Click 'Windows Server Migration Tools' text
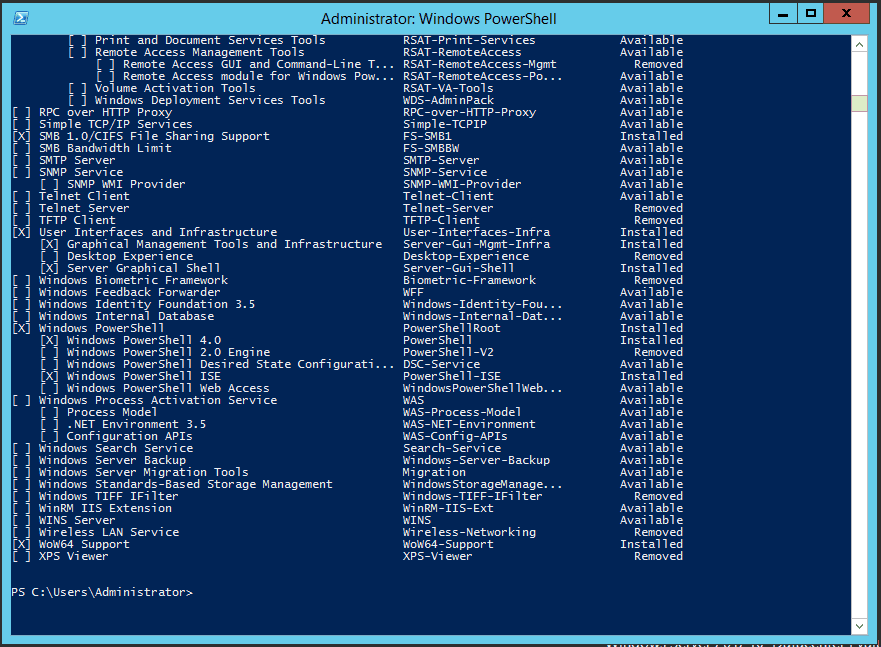Viewport: 881px width, 647px height. click(x=143, y=472)
